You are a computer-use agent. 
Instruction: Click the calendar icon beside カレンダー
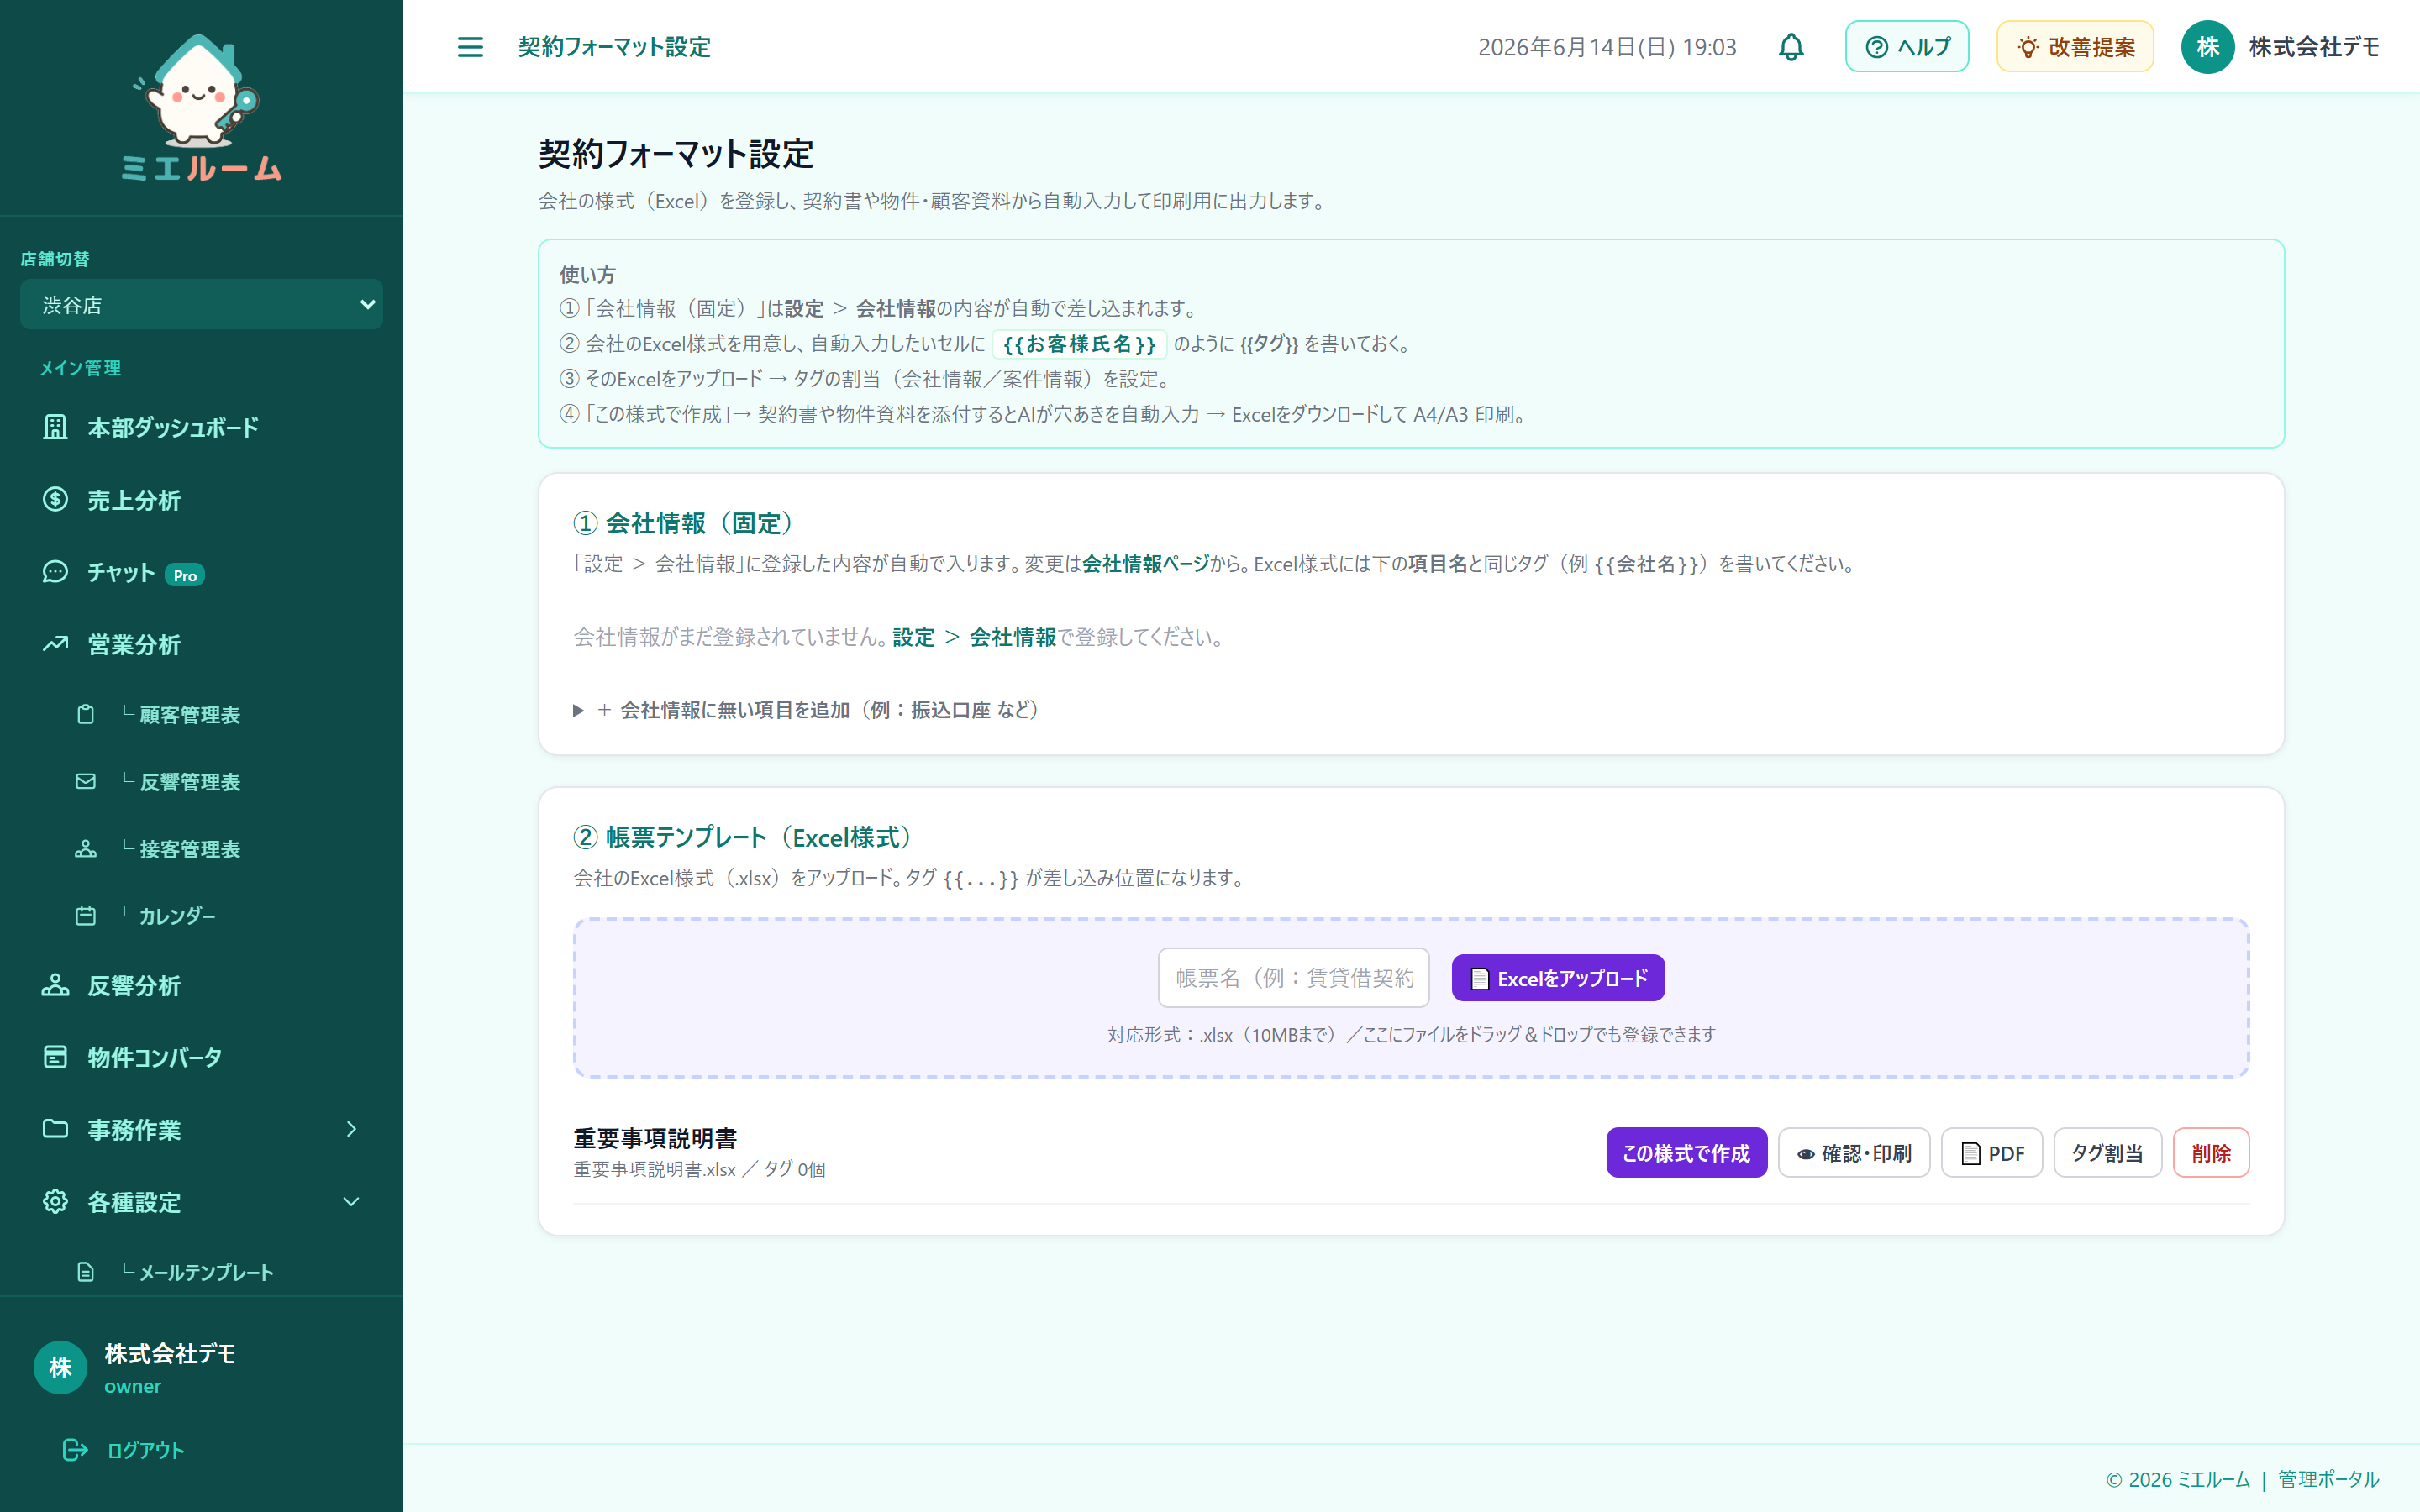coord(86,915)
